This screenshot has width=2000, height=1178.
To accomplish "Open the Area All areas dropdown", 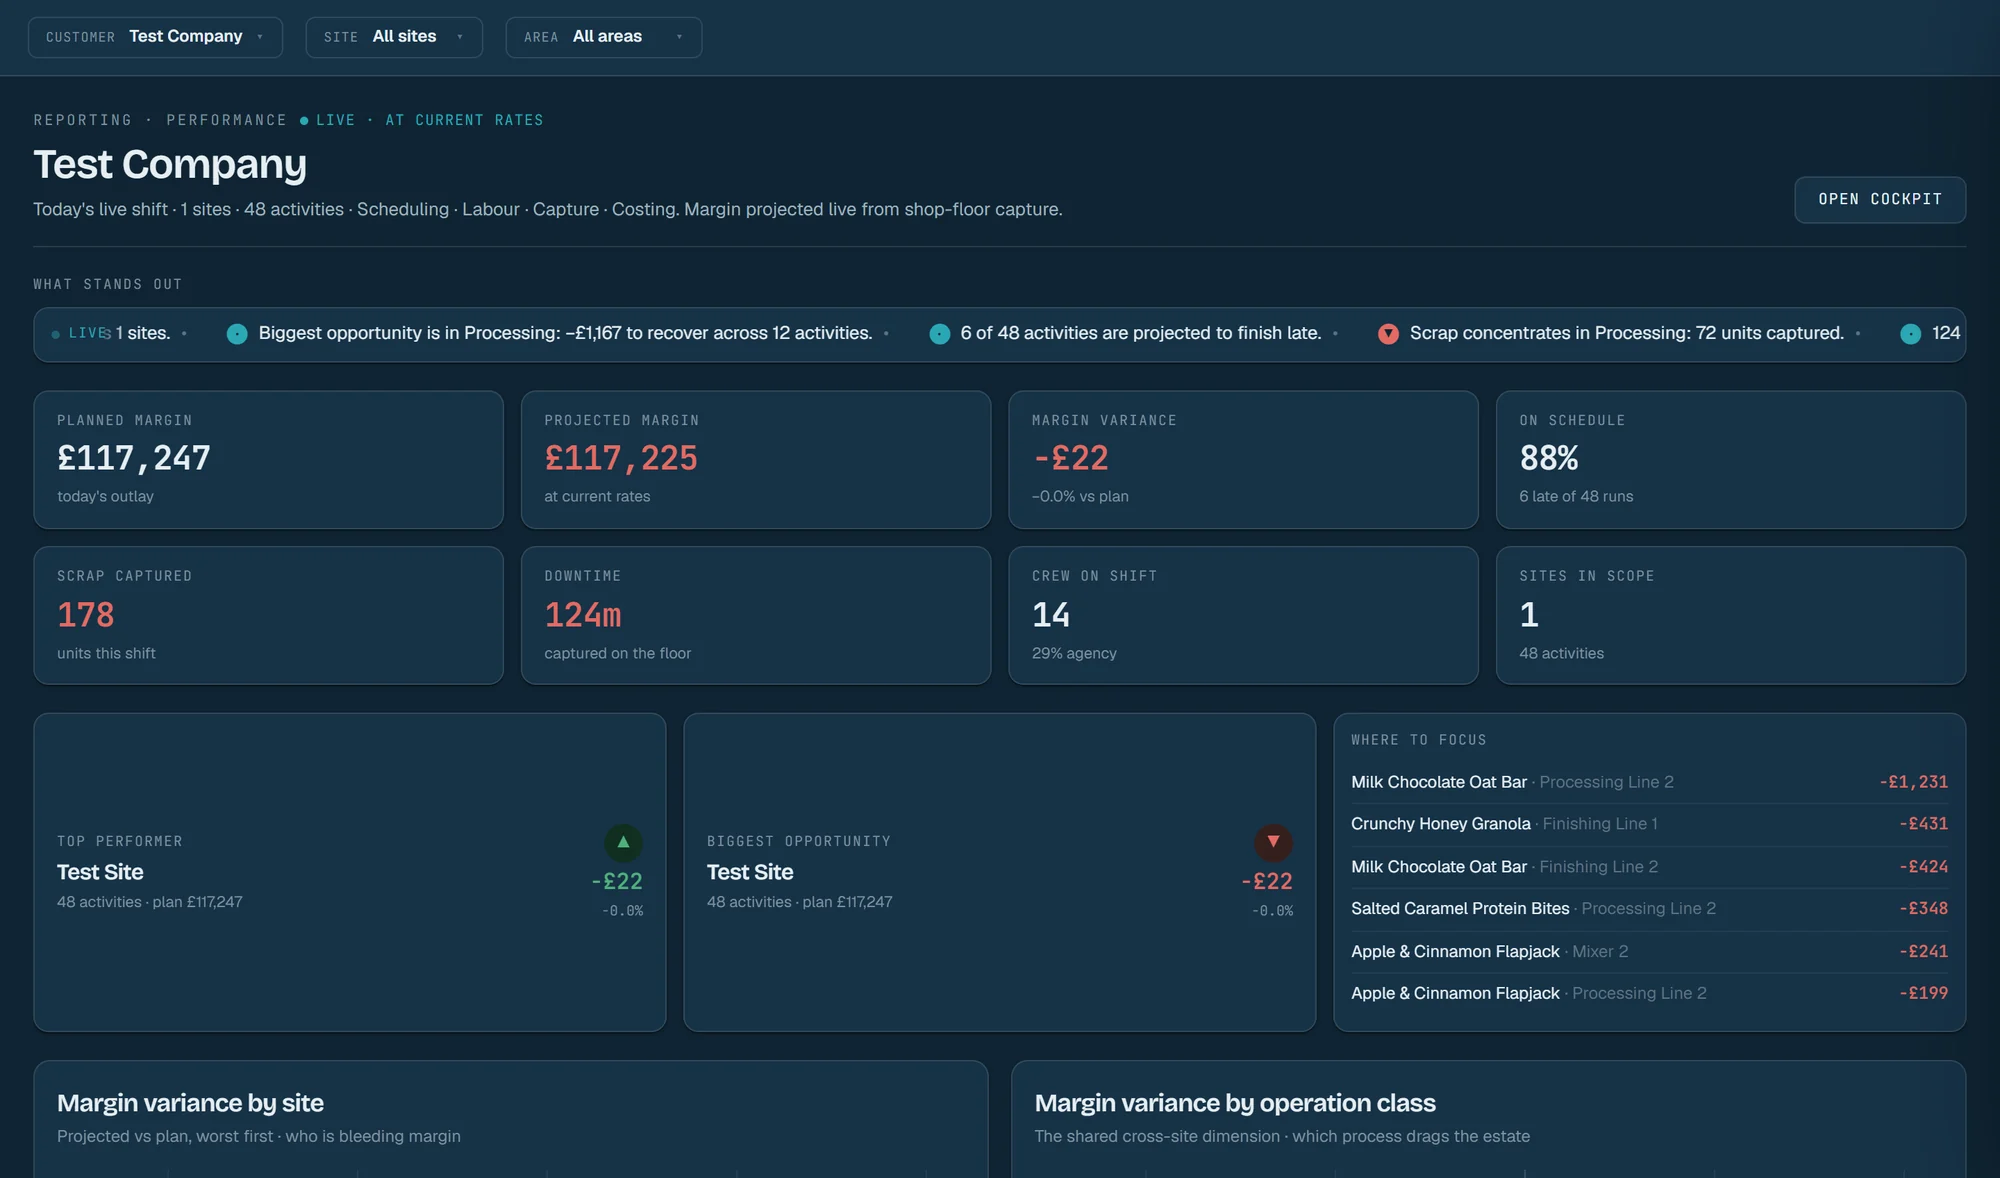I will pos(603,37).
